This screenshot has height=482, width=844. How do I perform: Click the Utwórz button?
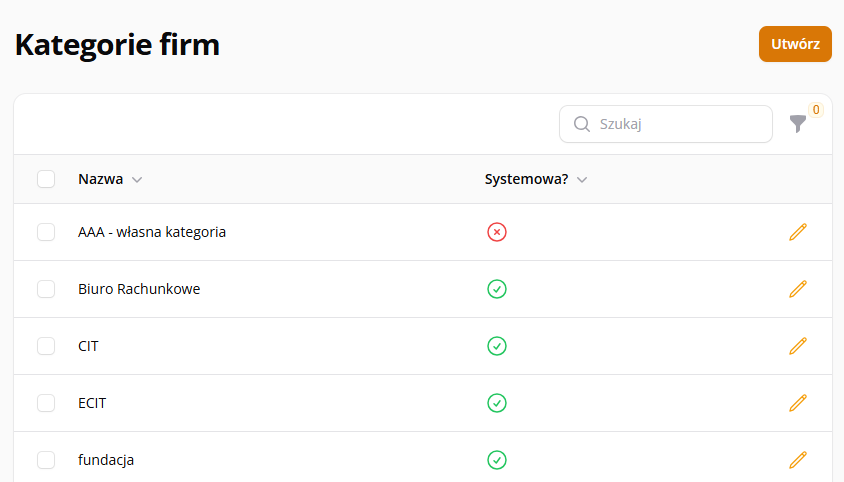point(795,44)
